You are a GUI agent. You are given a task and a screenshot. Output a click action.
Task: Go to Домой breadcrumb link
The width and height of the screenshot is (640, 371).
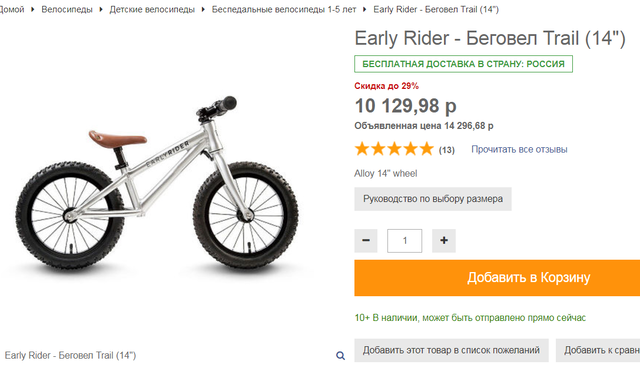click(x=12, y=9)
